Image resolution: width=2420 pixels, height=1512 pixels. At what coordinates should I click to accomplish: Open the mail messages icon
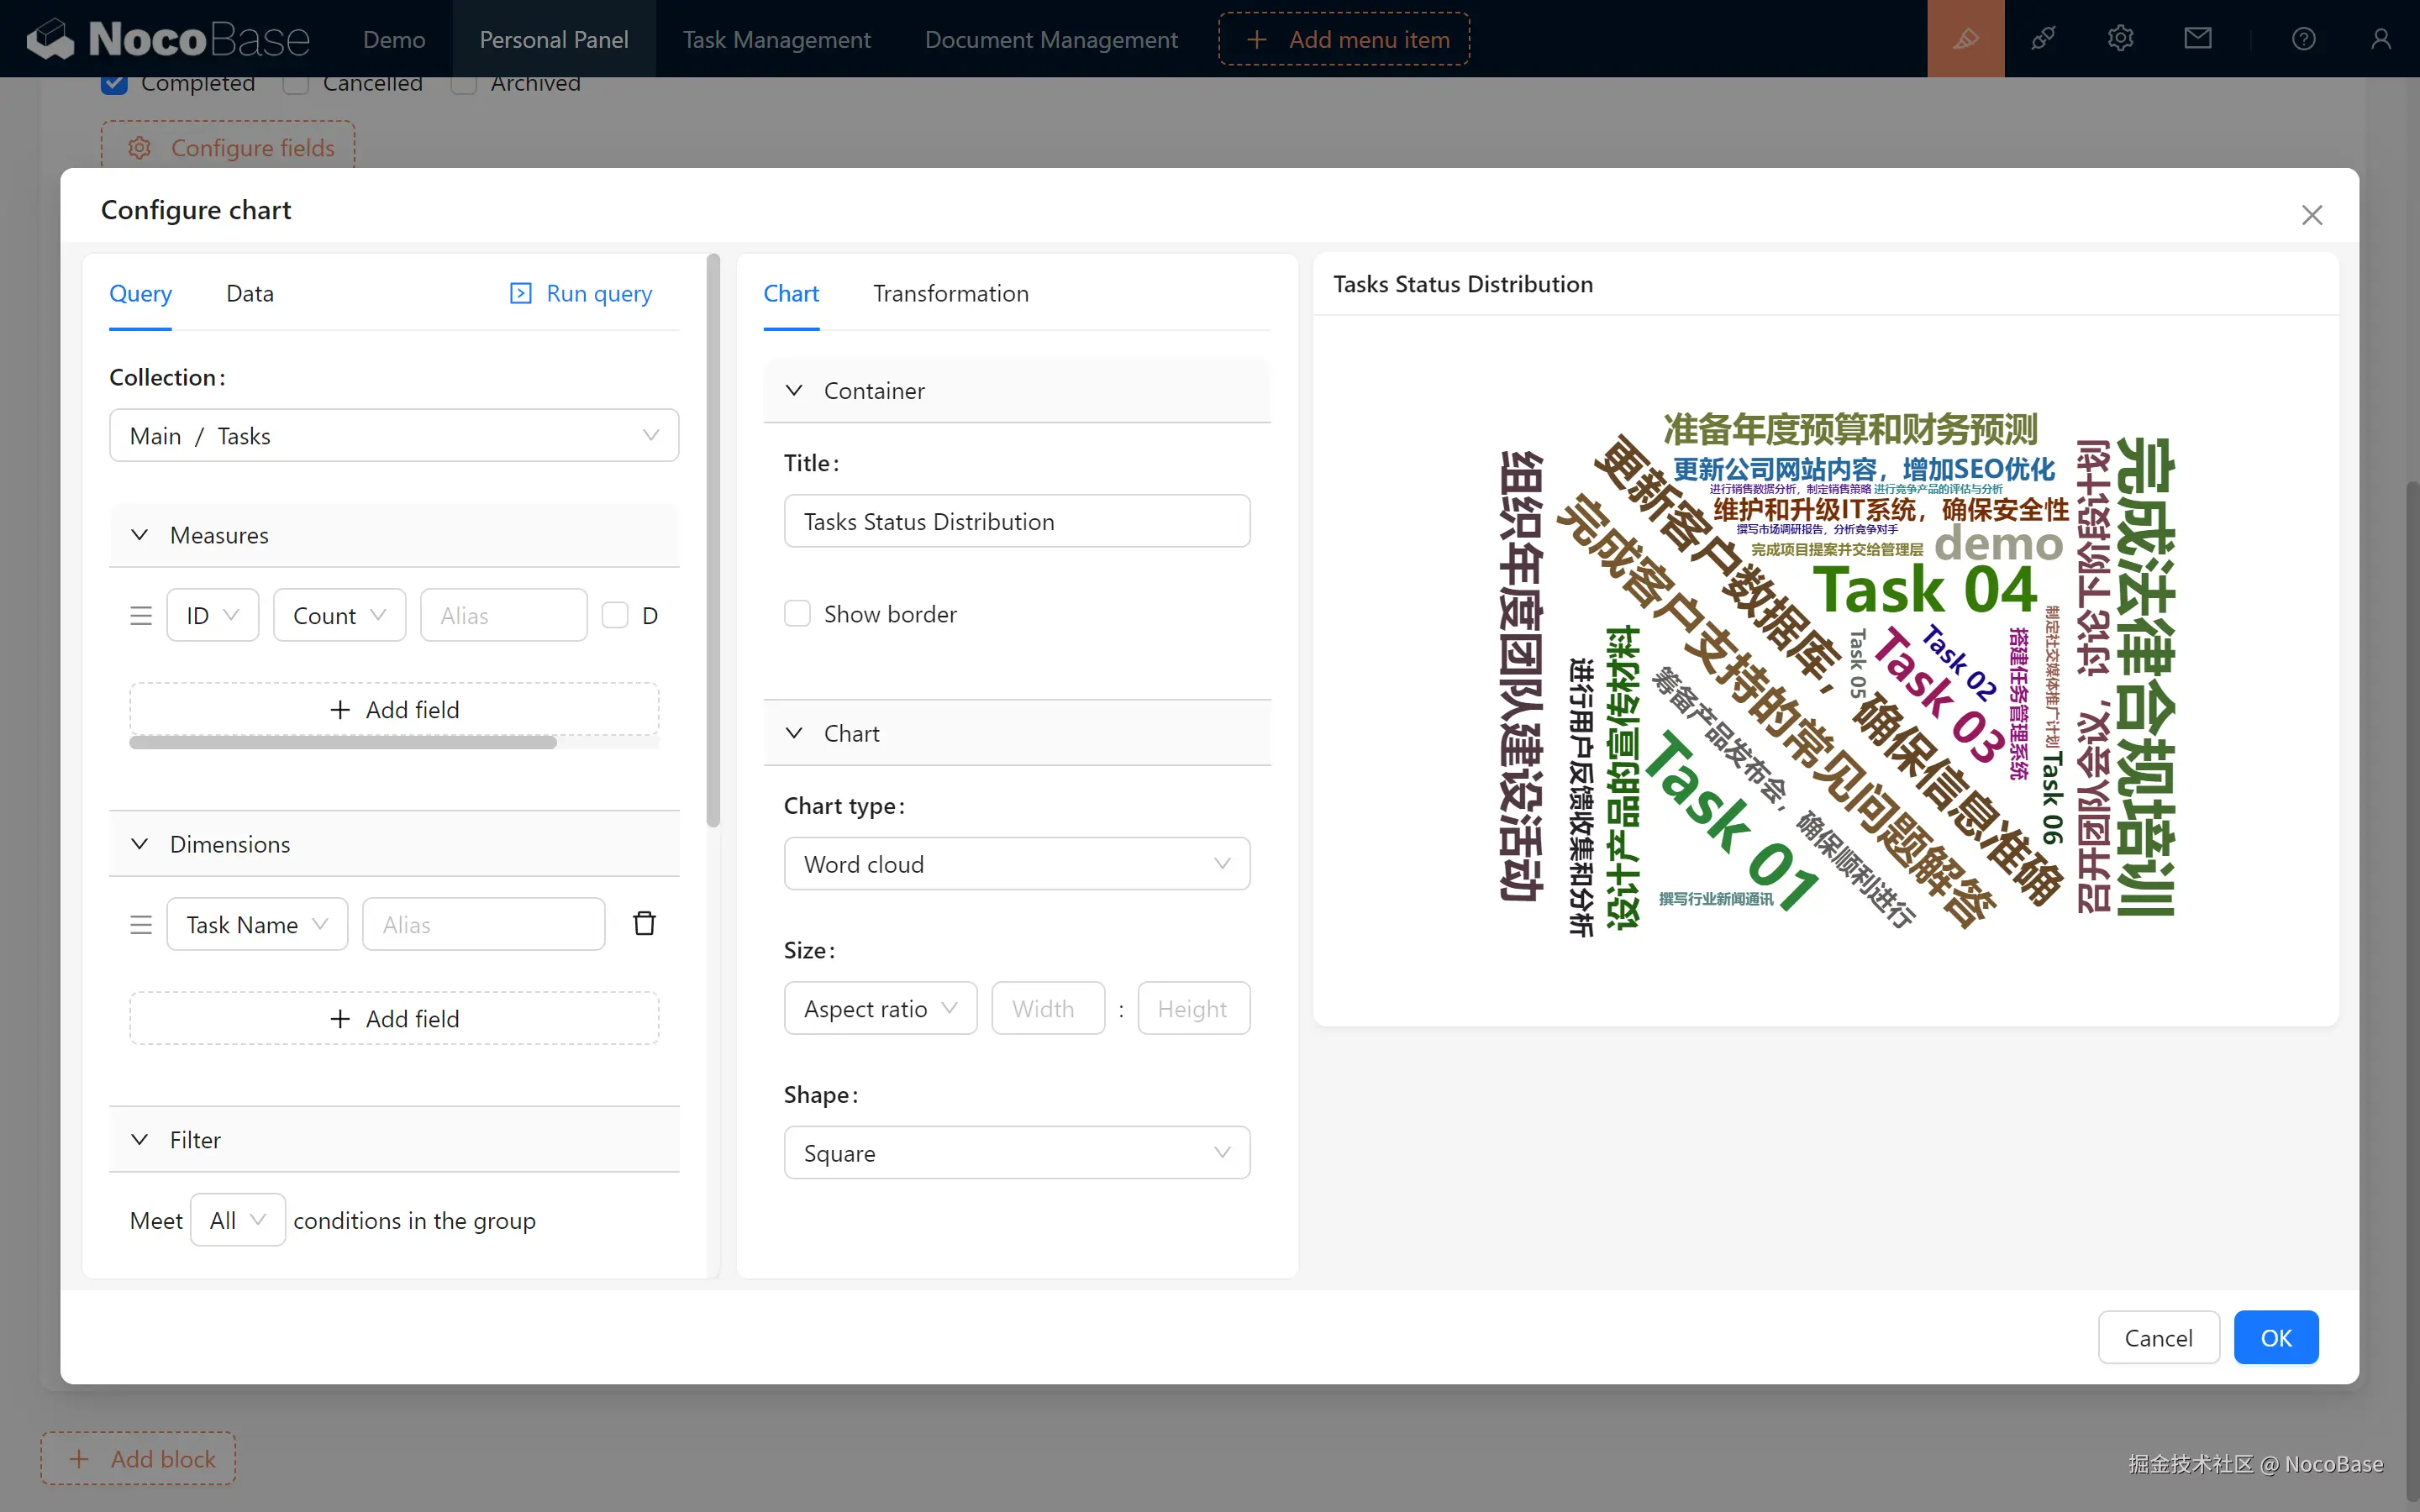coord(2197,39)
